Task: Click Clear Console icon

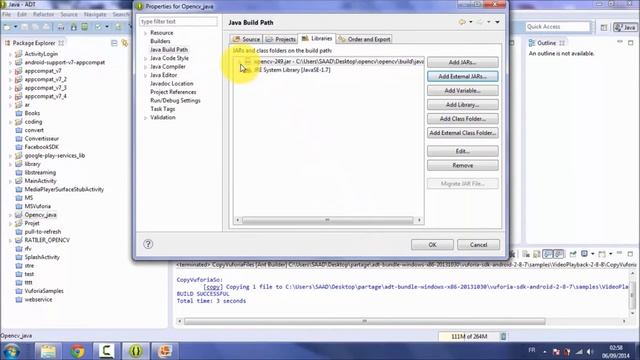Action: pos(526,254)
